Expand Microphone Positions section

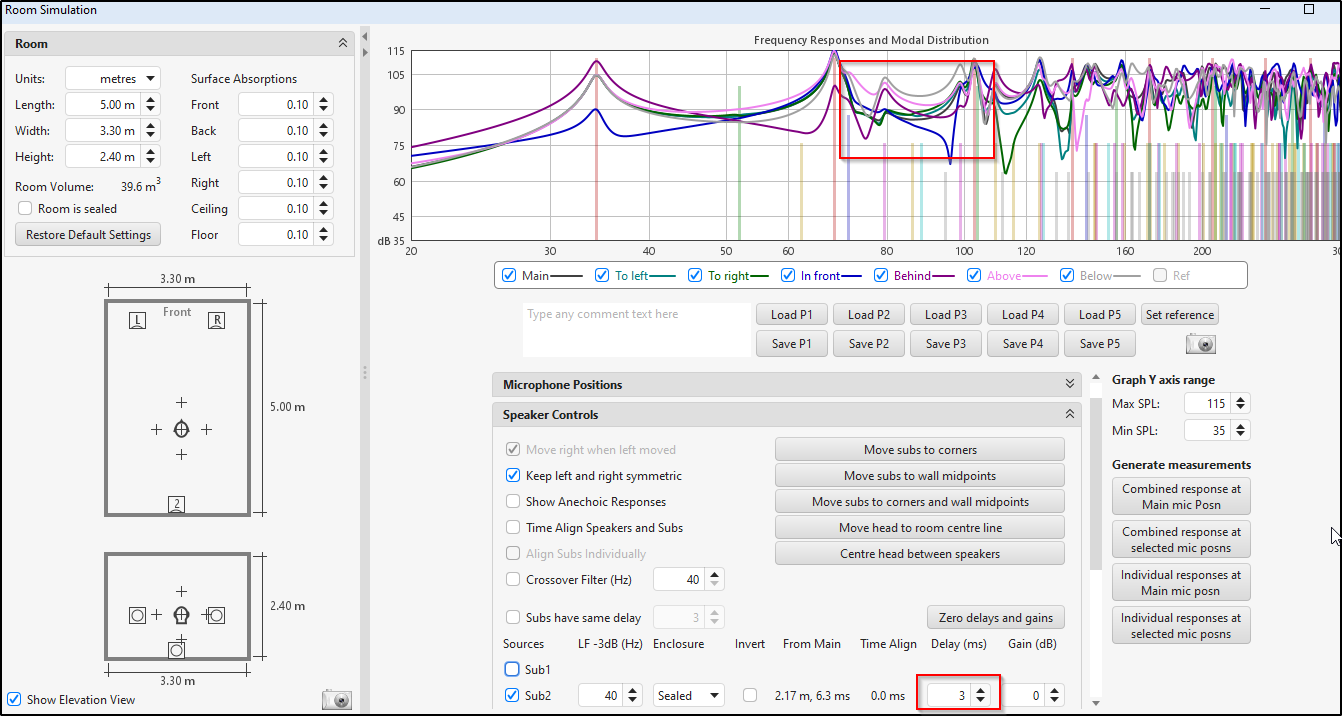[1070, 385]
